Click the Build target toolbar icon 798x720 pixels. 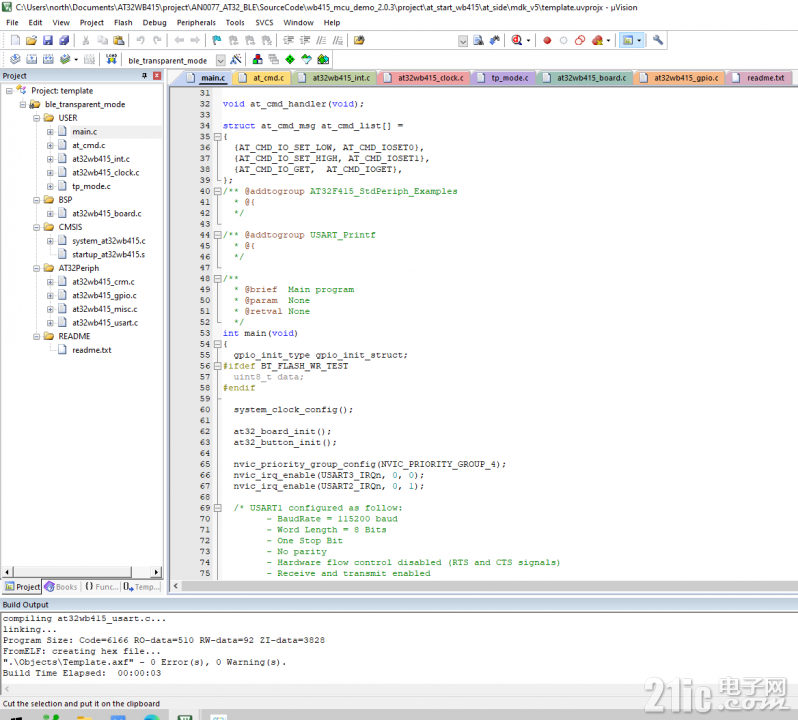tap(32, 60)
